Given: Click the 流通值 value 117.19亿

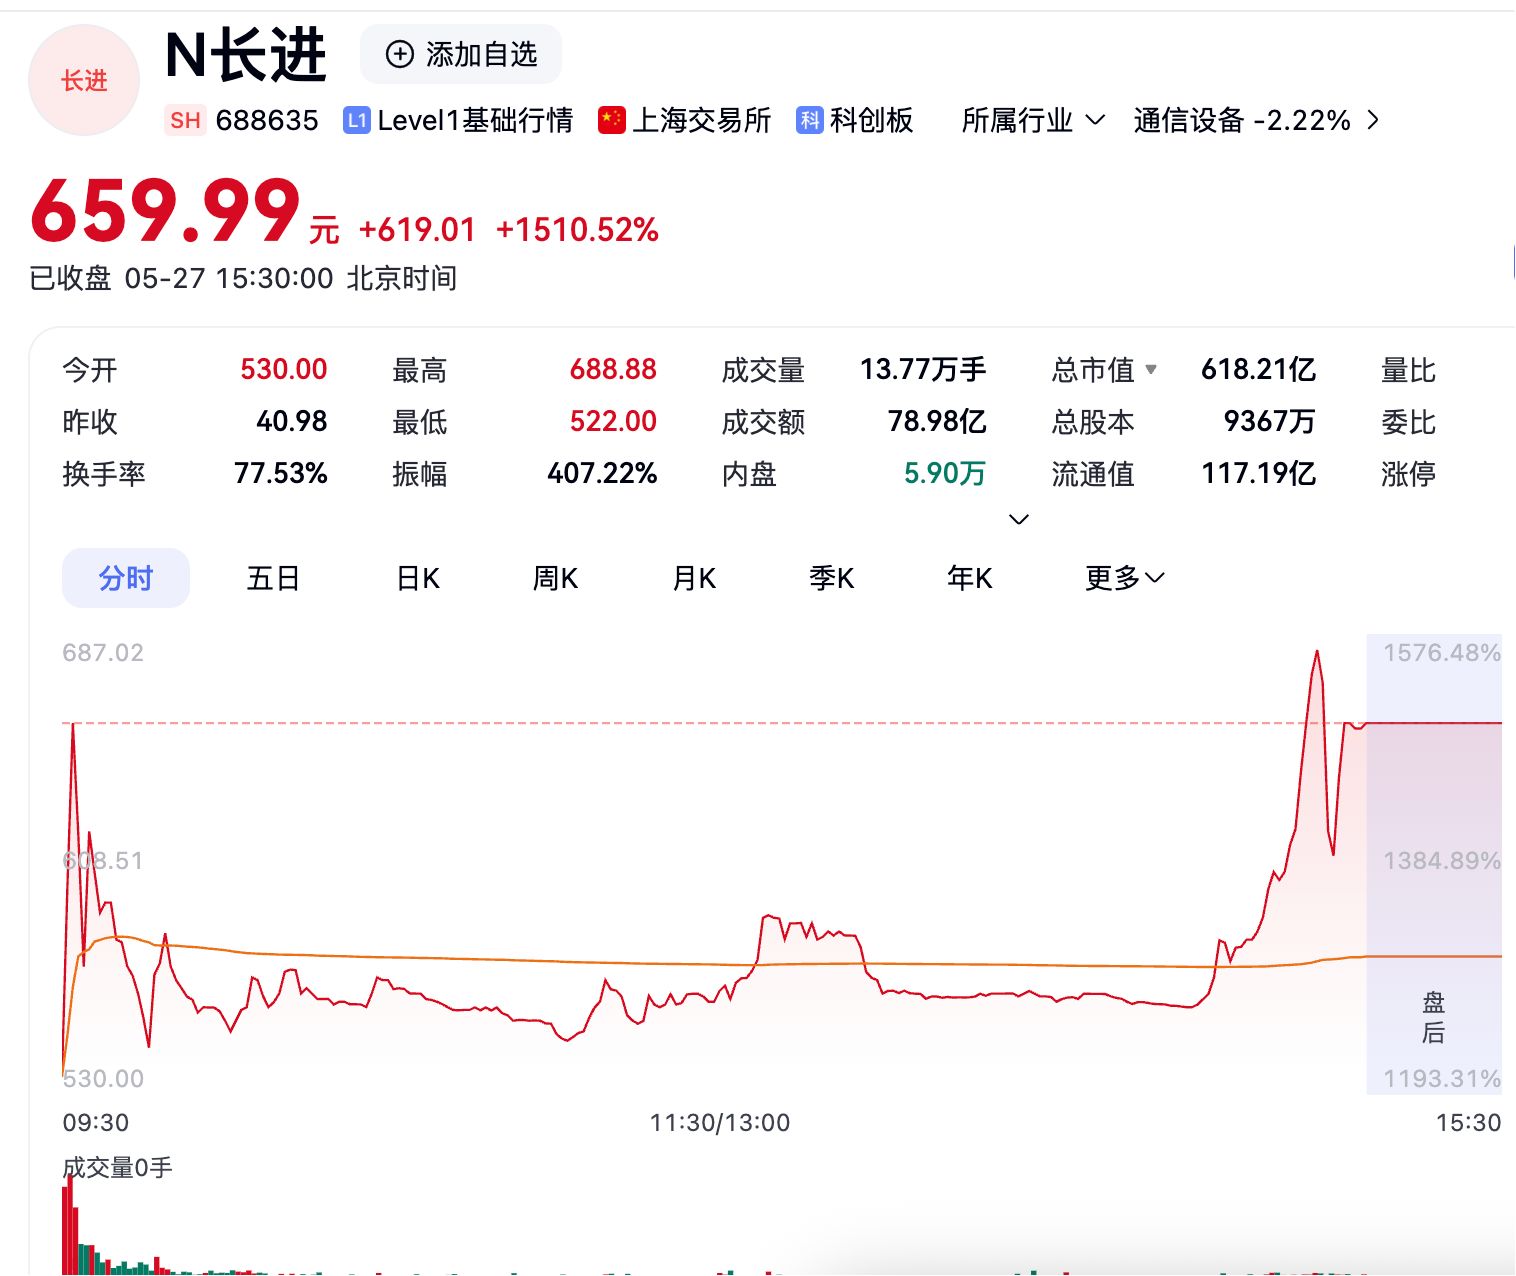Looking at the screenshot, I should (x=1259, y=473).
